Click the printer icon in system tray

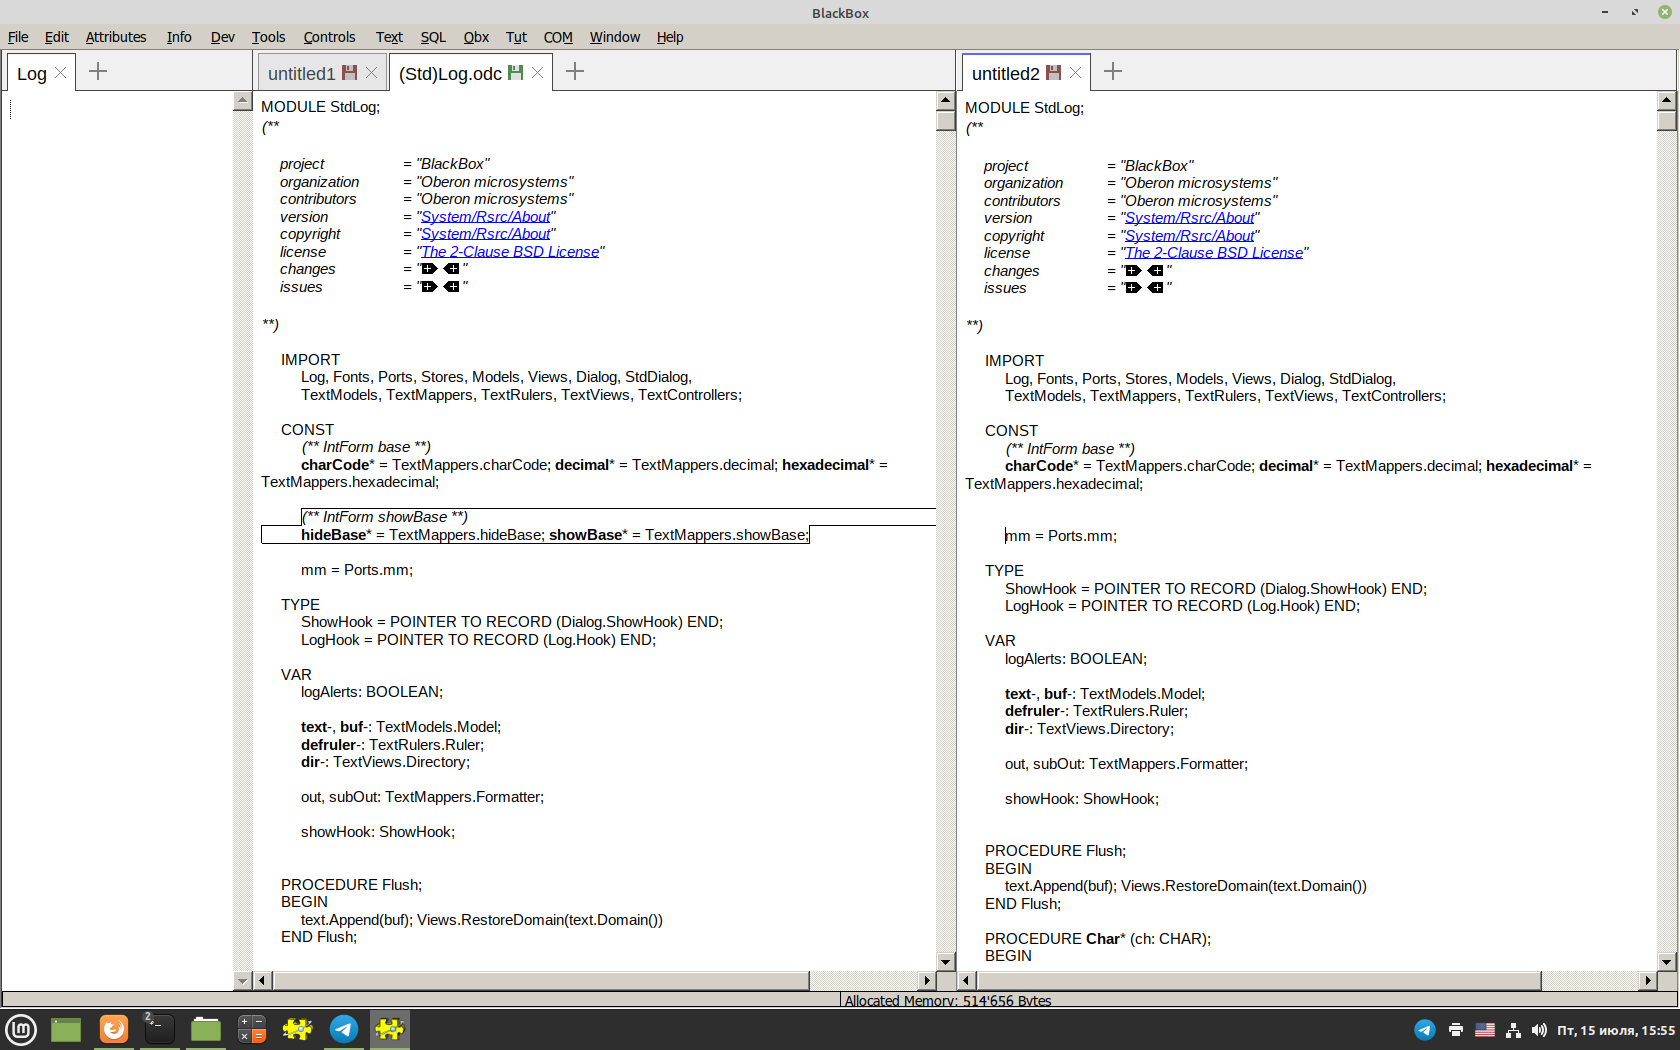[x=1455, y=1030]
